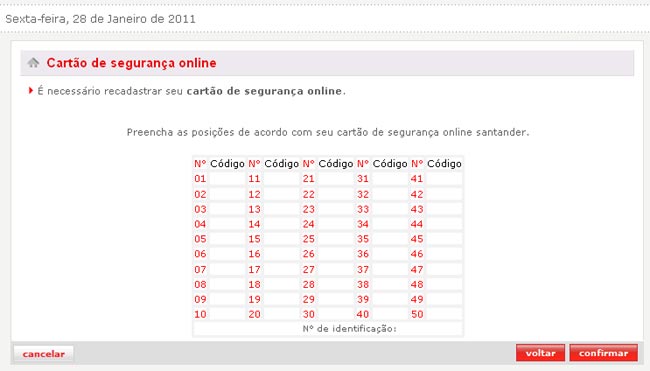
Task: Select the input field beside 25
Action: click(336, 239)
